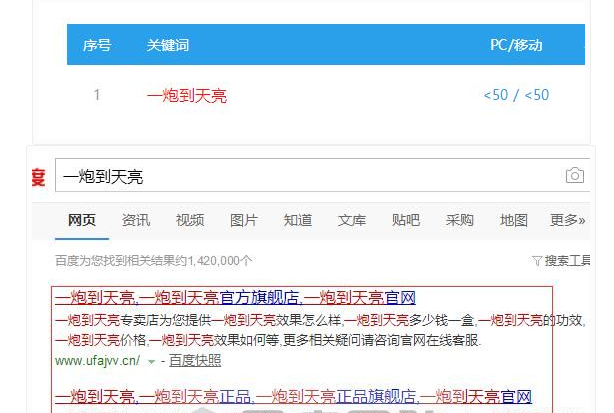
Task: Click the <50 / <50 value
Action: point(516,95)
